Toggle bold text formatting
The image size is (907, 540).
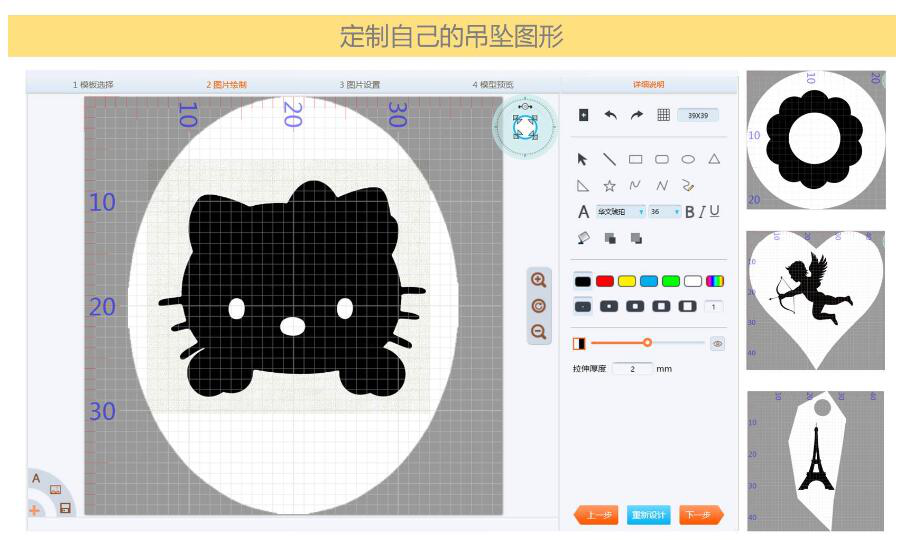(689, 212)
